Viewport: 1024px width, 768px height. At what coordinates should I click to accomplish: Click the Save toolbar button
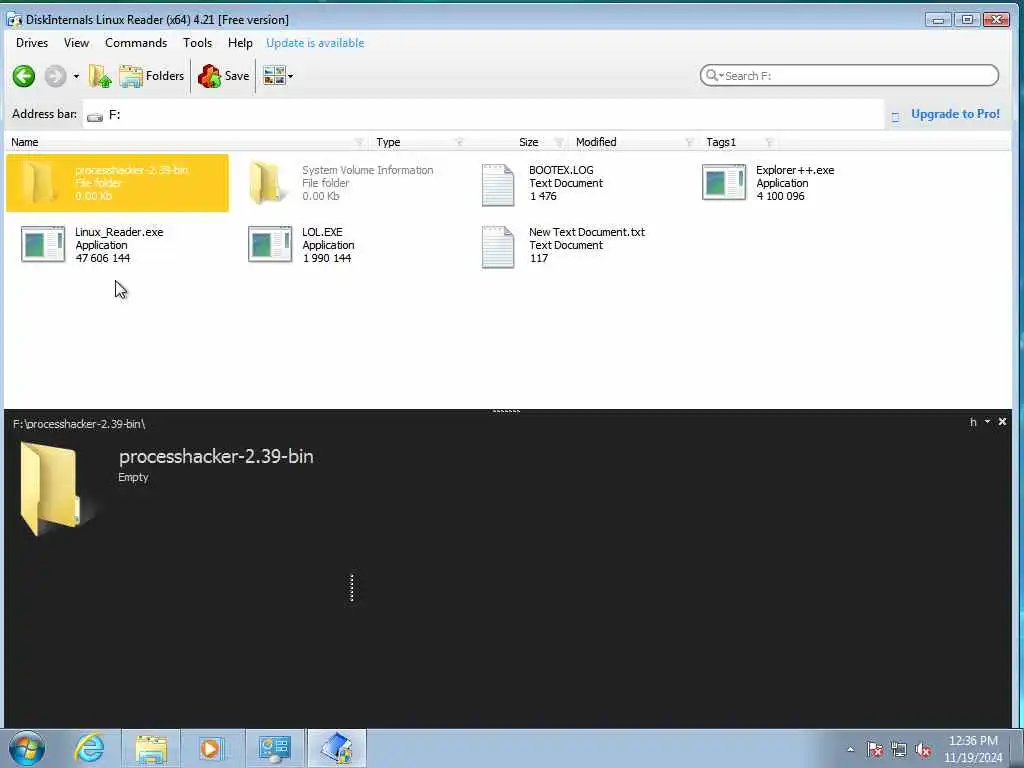[x=223, y=76]
